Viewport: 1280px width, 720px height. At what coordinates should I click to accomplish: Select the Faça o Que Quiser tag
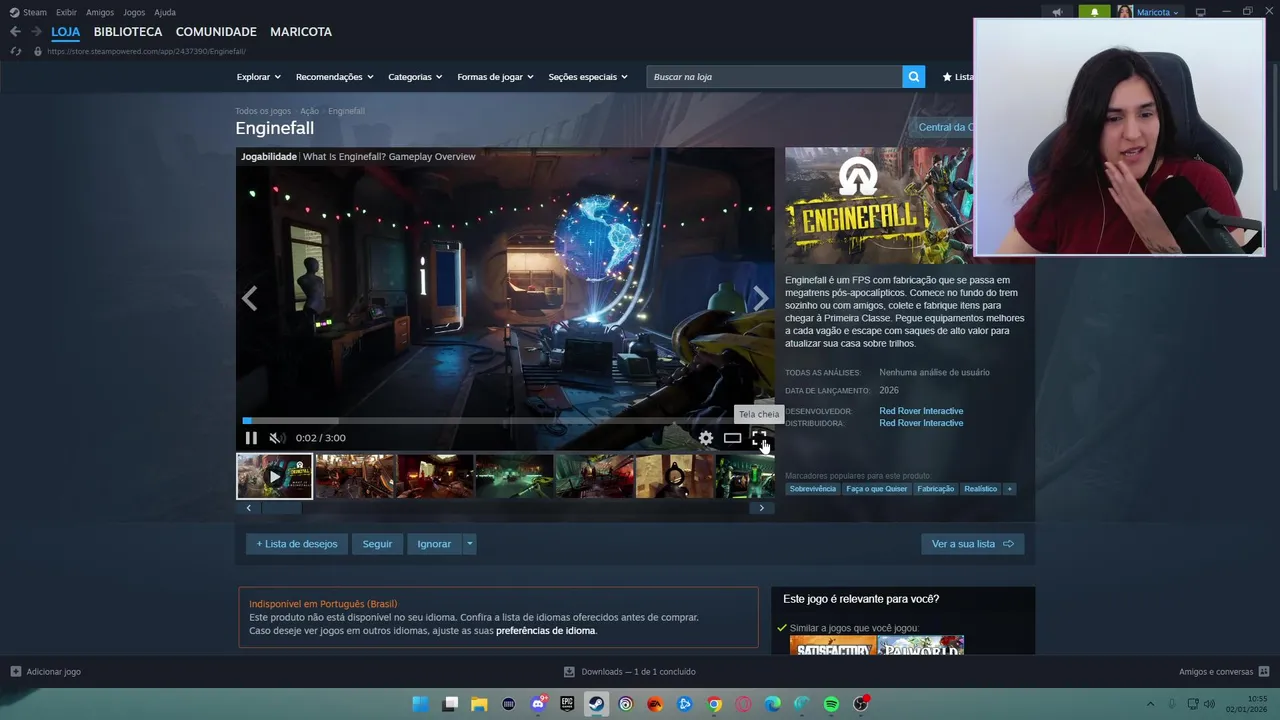click(x=876, y=489)
